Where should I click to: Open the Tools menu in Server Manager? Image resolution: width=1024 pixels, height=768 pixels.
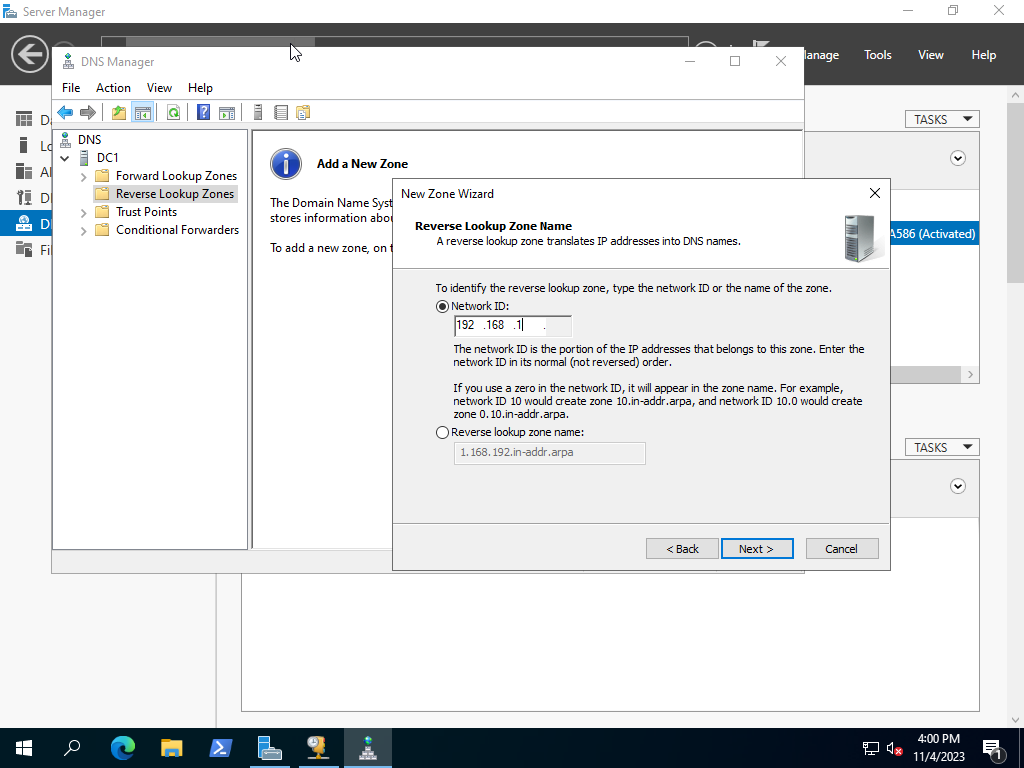pos(877,55)
